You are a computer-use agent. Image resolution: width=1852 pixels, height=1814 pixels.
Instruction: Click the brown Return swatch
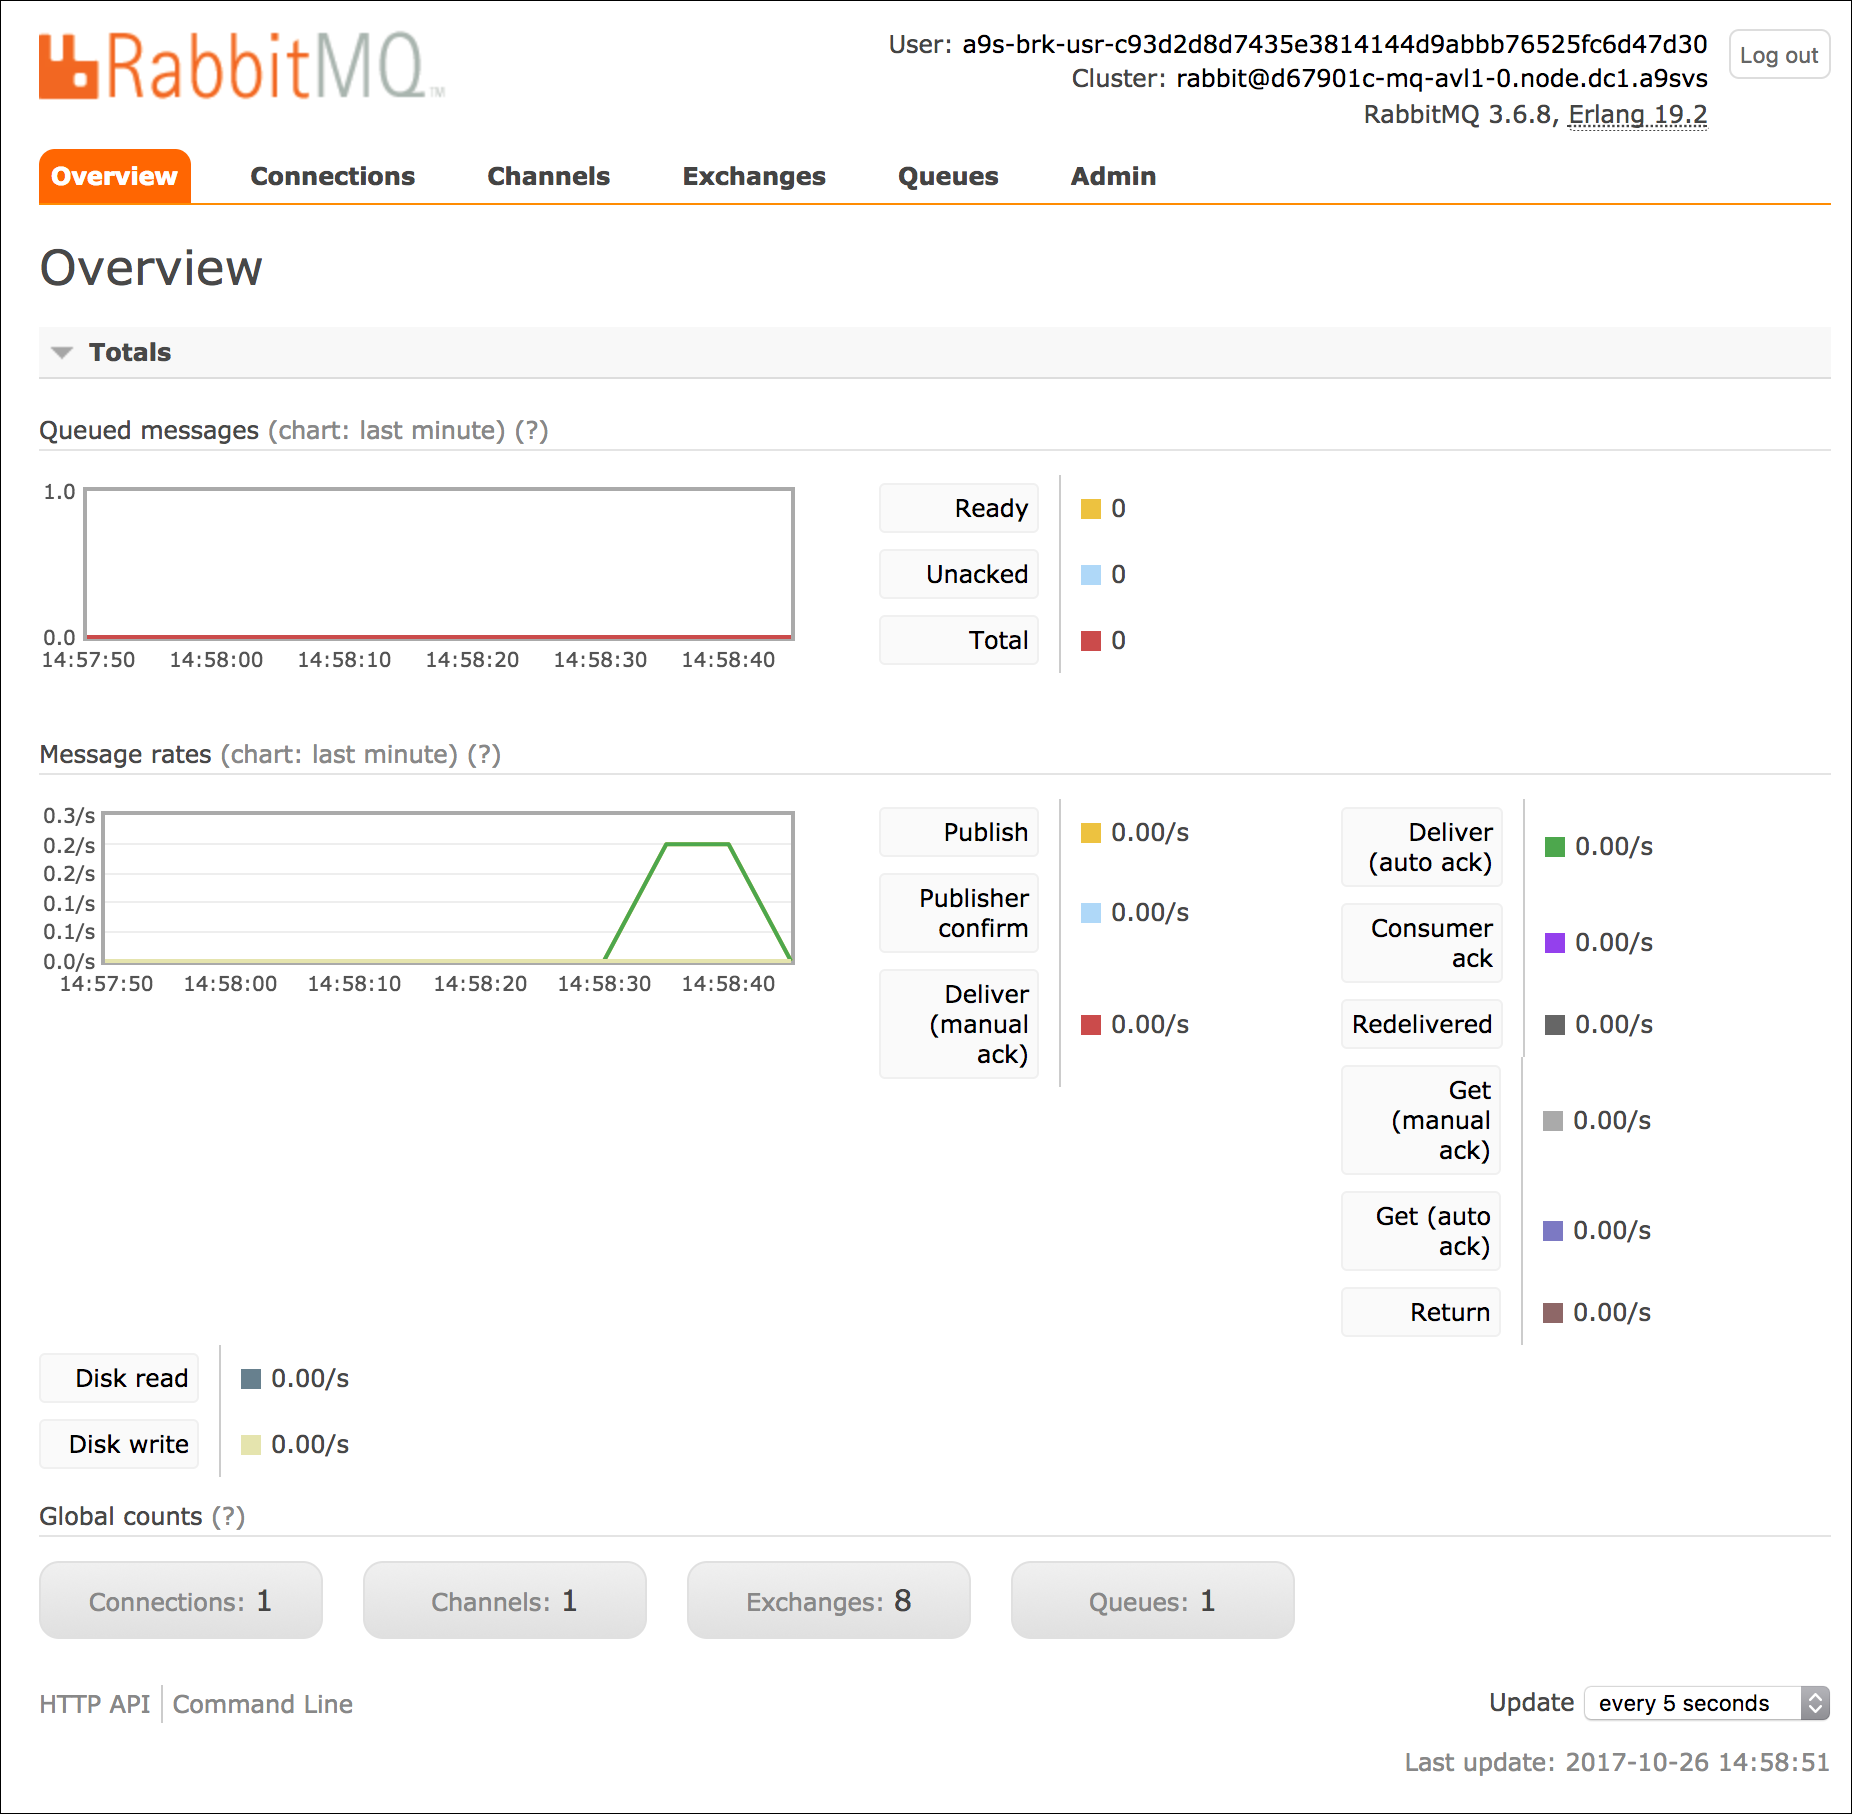coord(1553,1313)
